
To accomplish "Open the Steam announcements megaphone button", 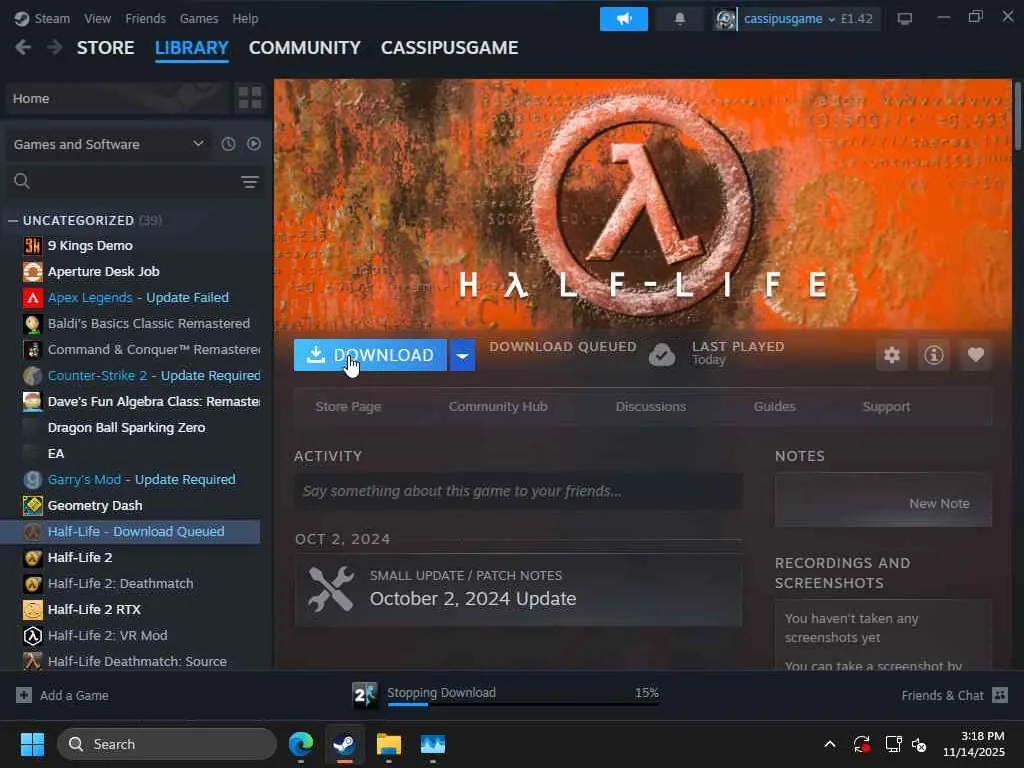I will 624,19.
